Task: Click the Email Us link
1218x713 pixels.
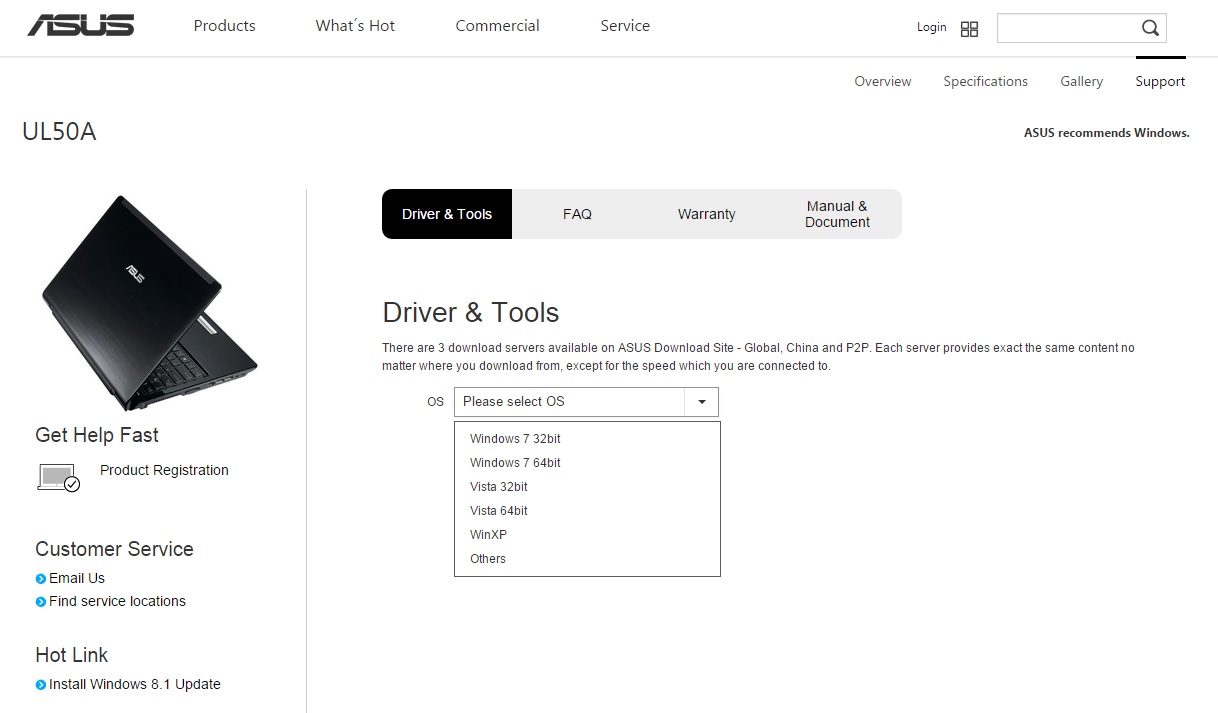Action: 77,579
